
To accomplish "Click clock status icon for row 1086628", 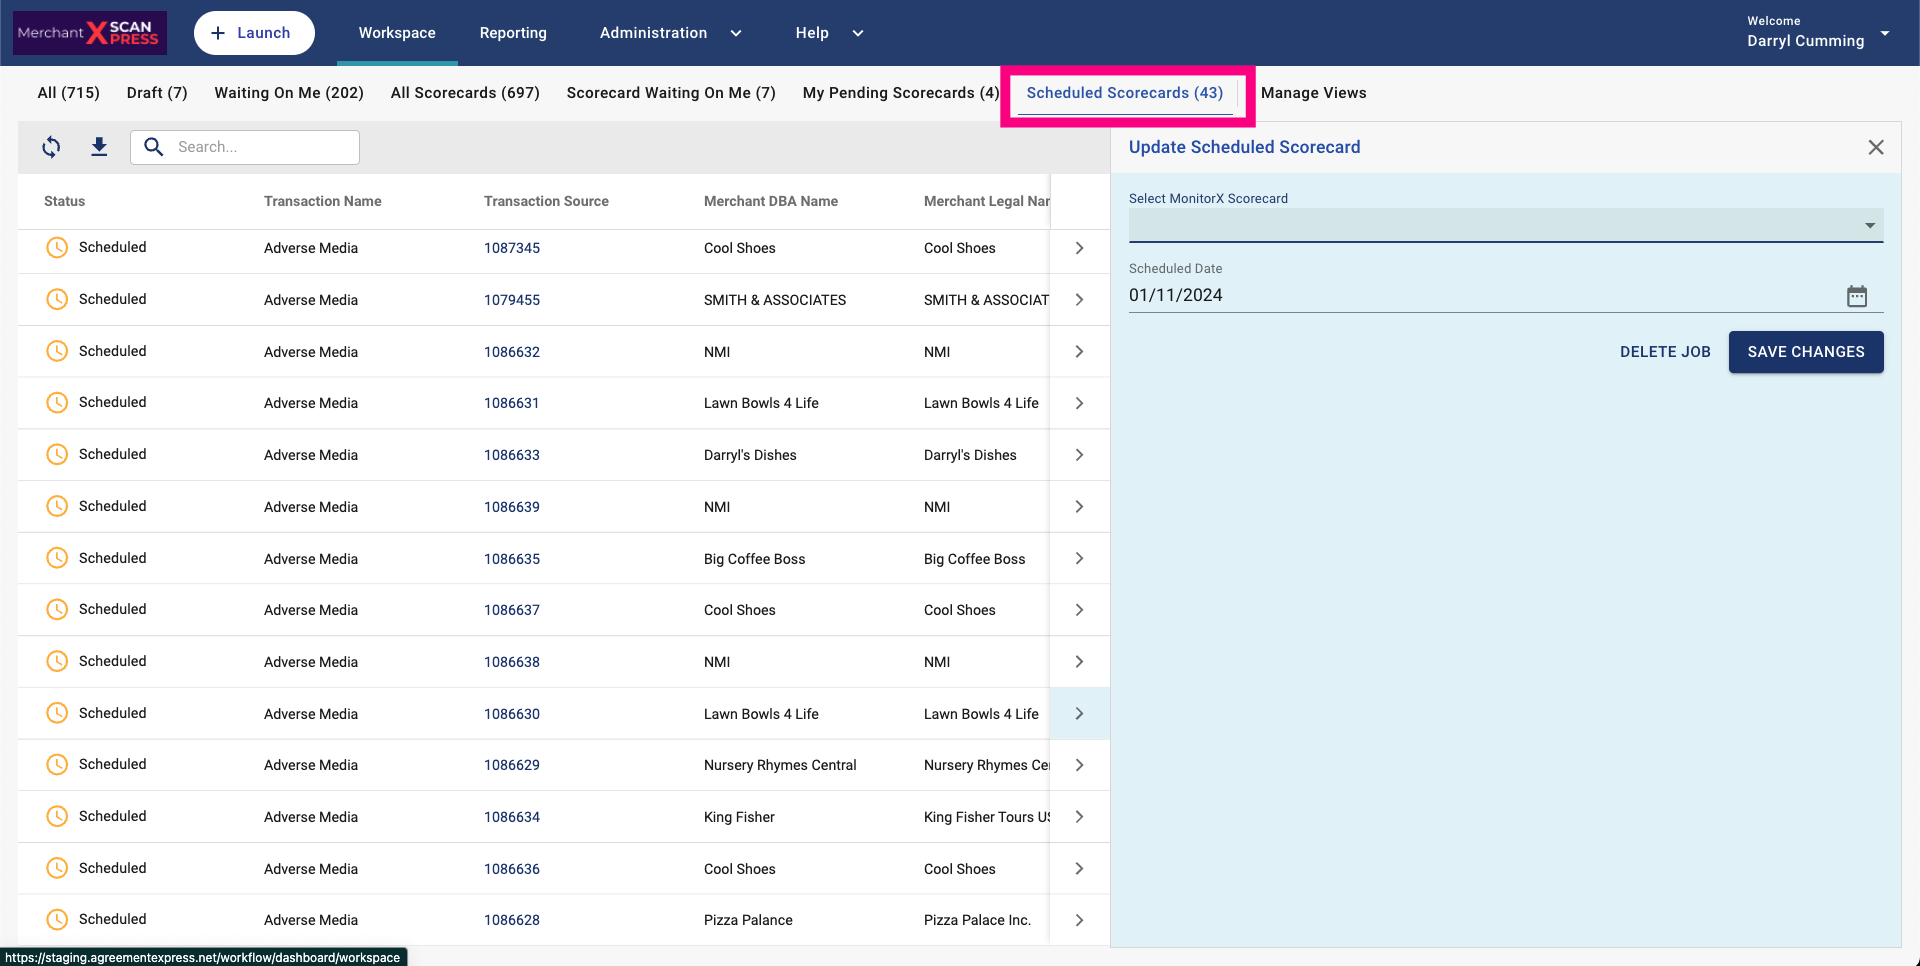I will click(x=58, y=919).
